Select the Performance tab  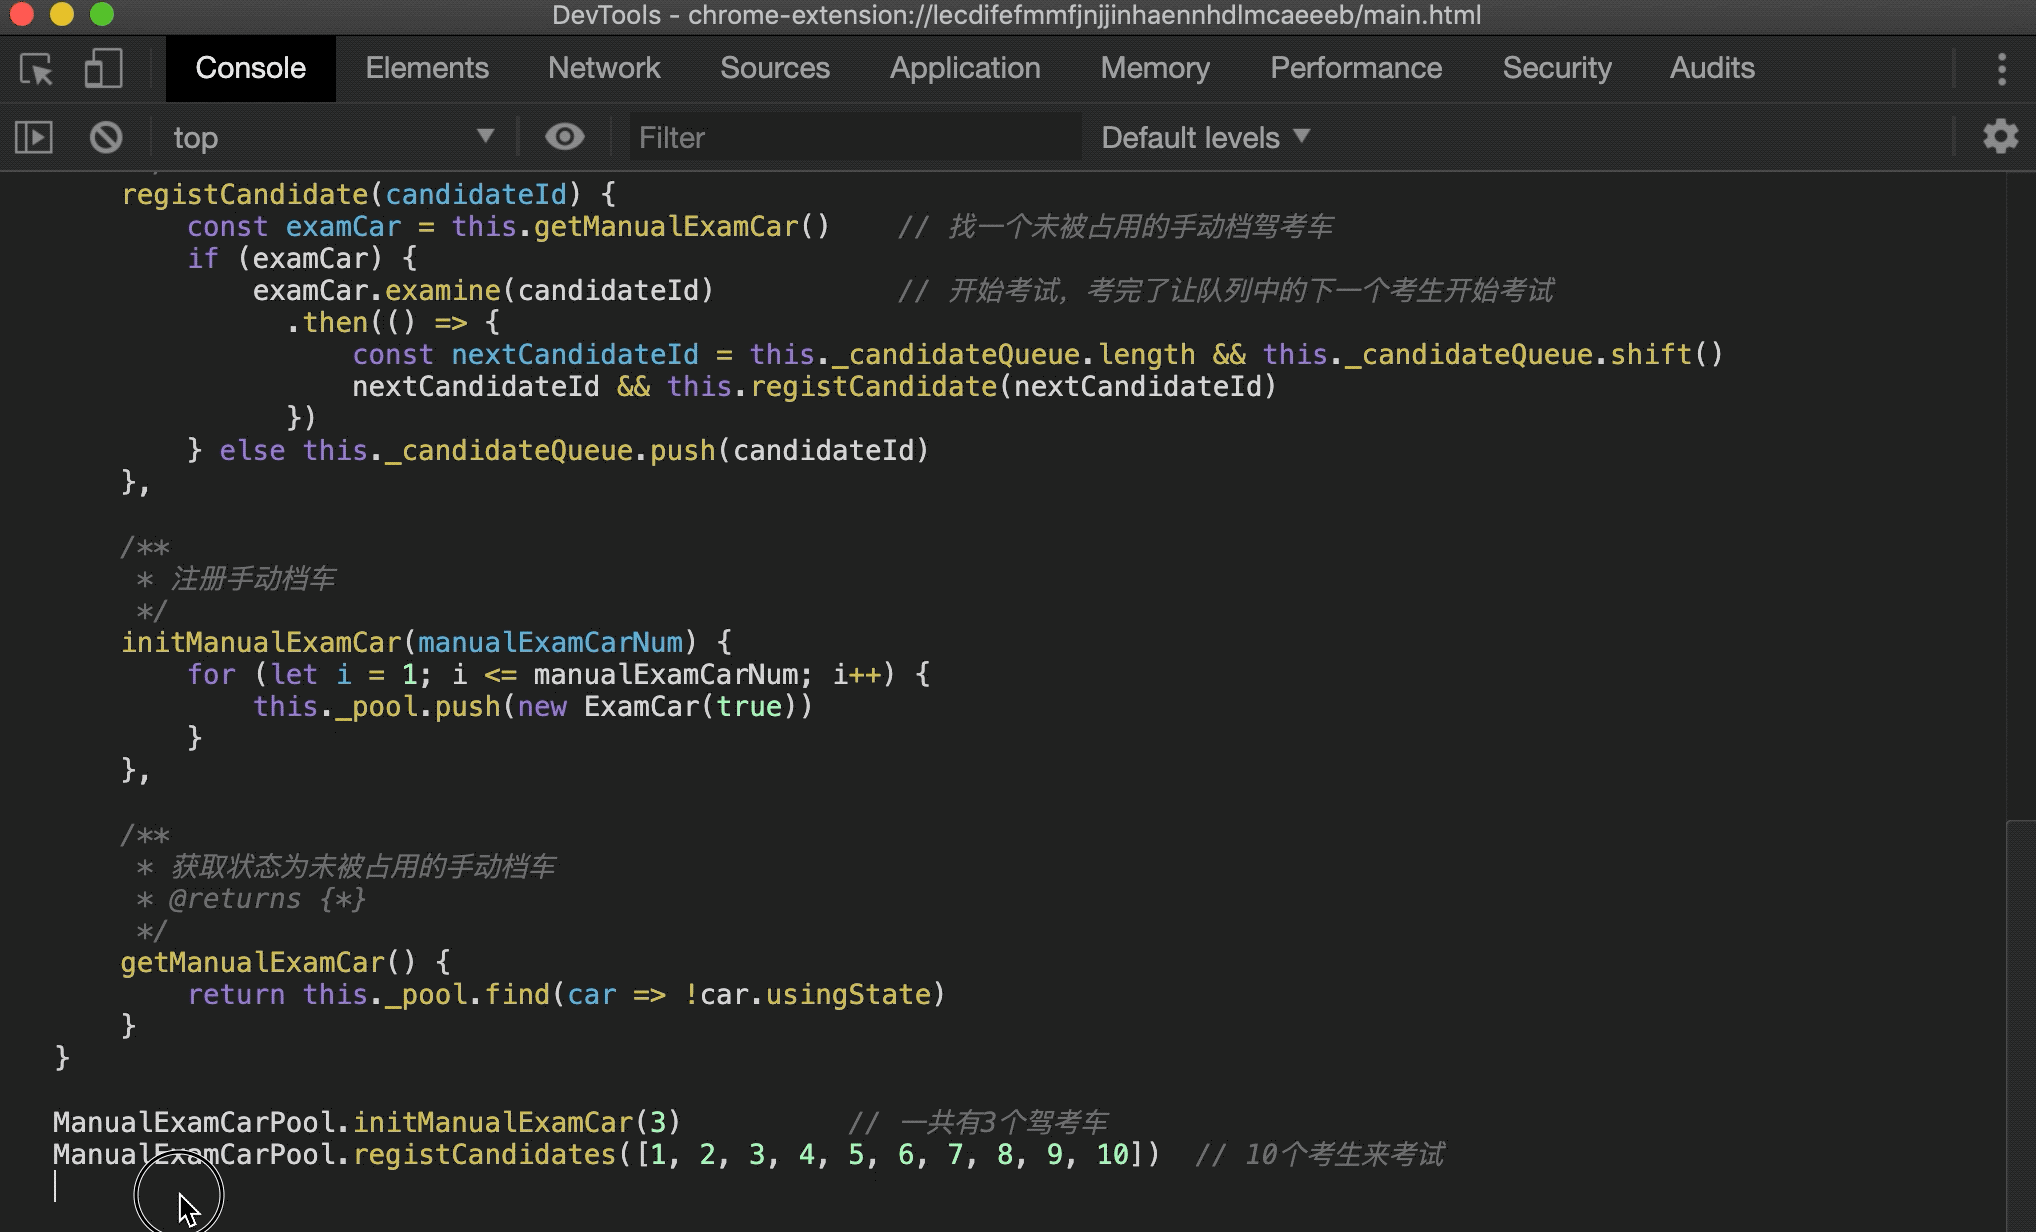pos(1356,68)
